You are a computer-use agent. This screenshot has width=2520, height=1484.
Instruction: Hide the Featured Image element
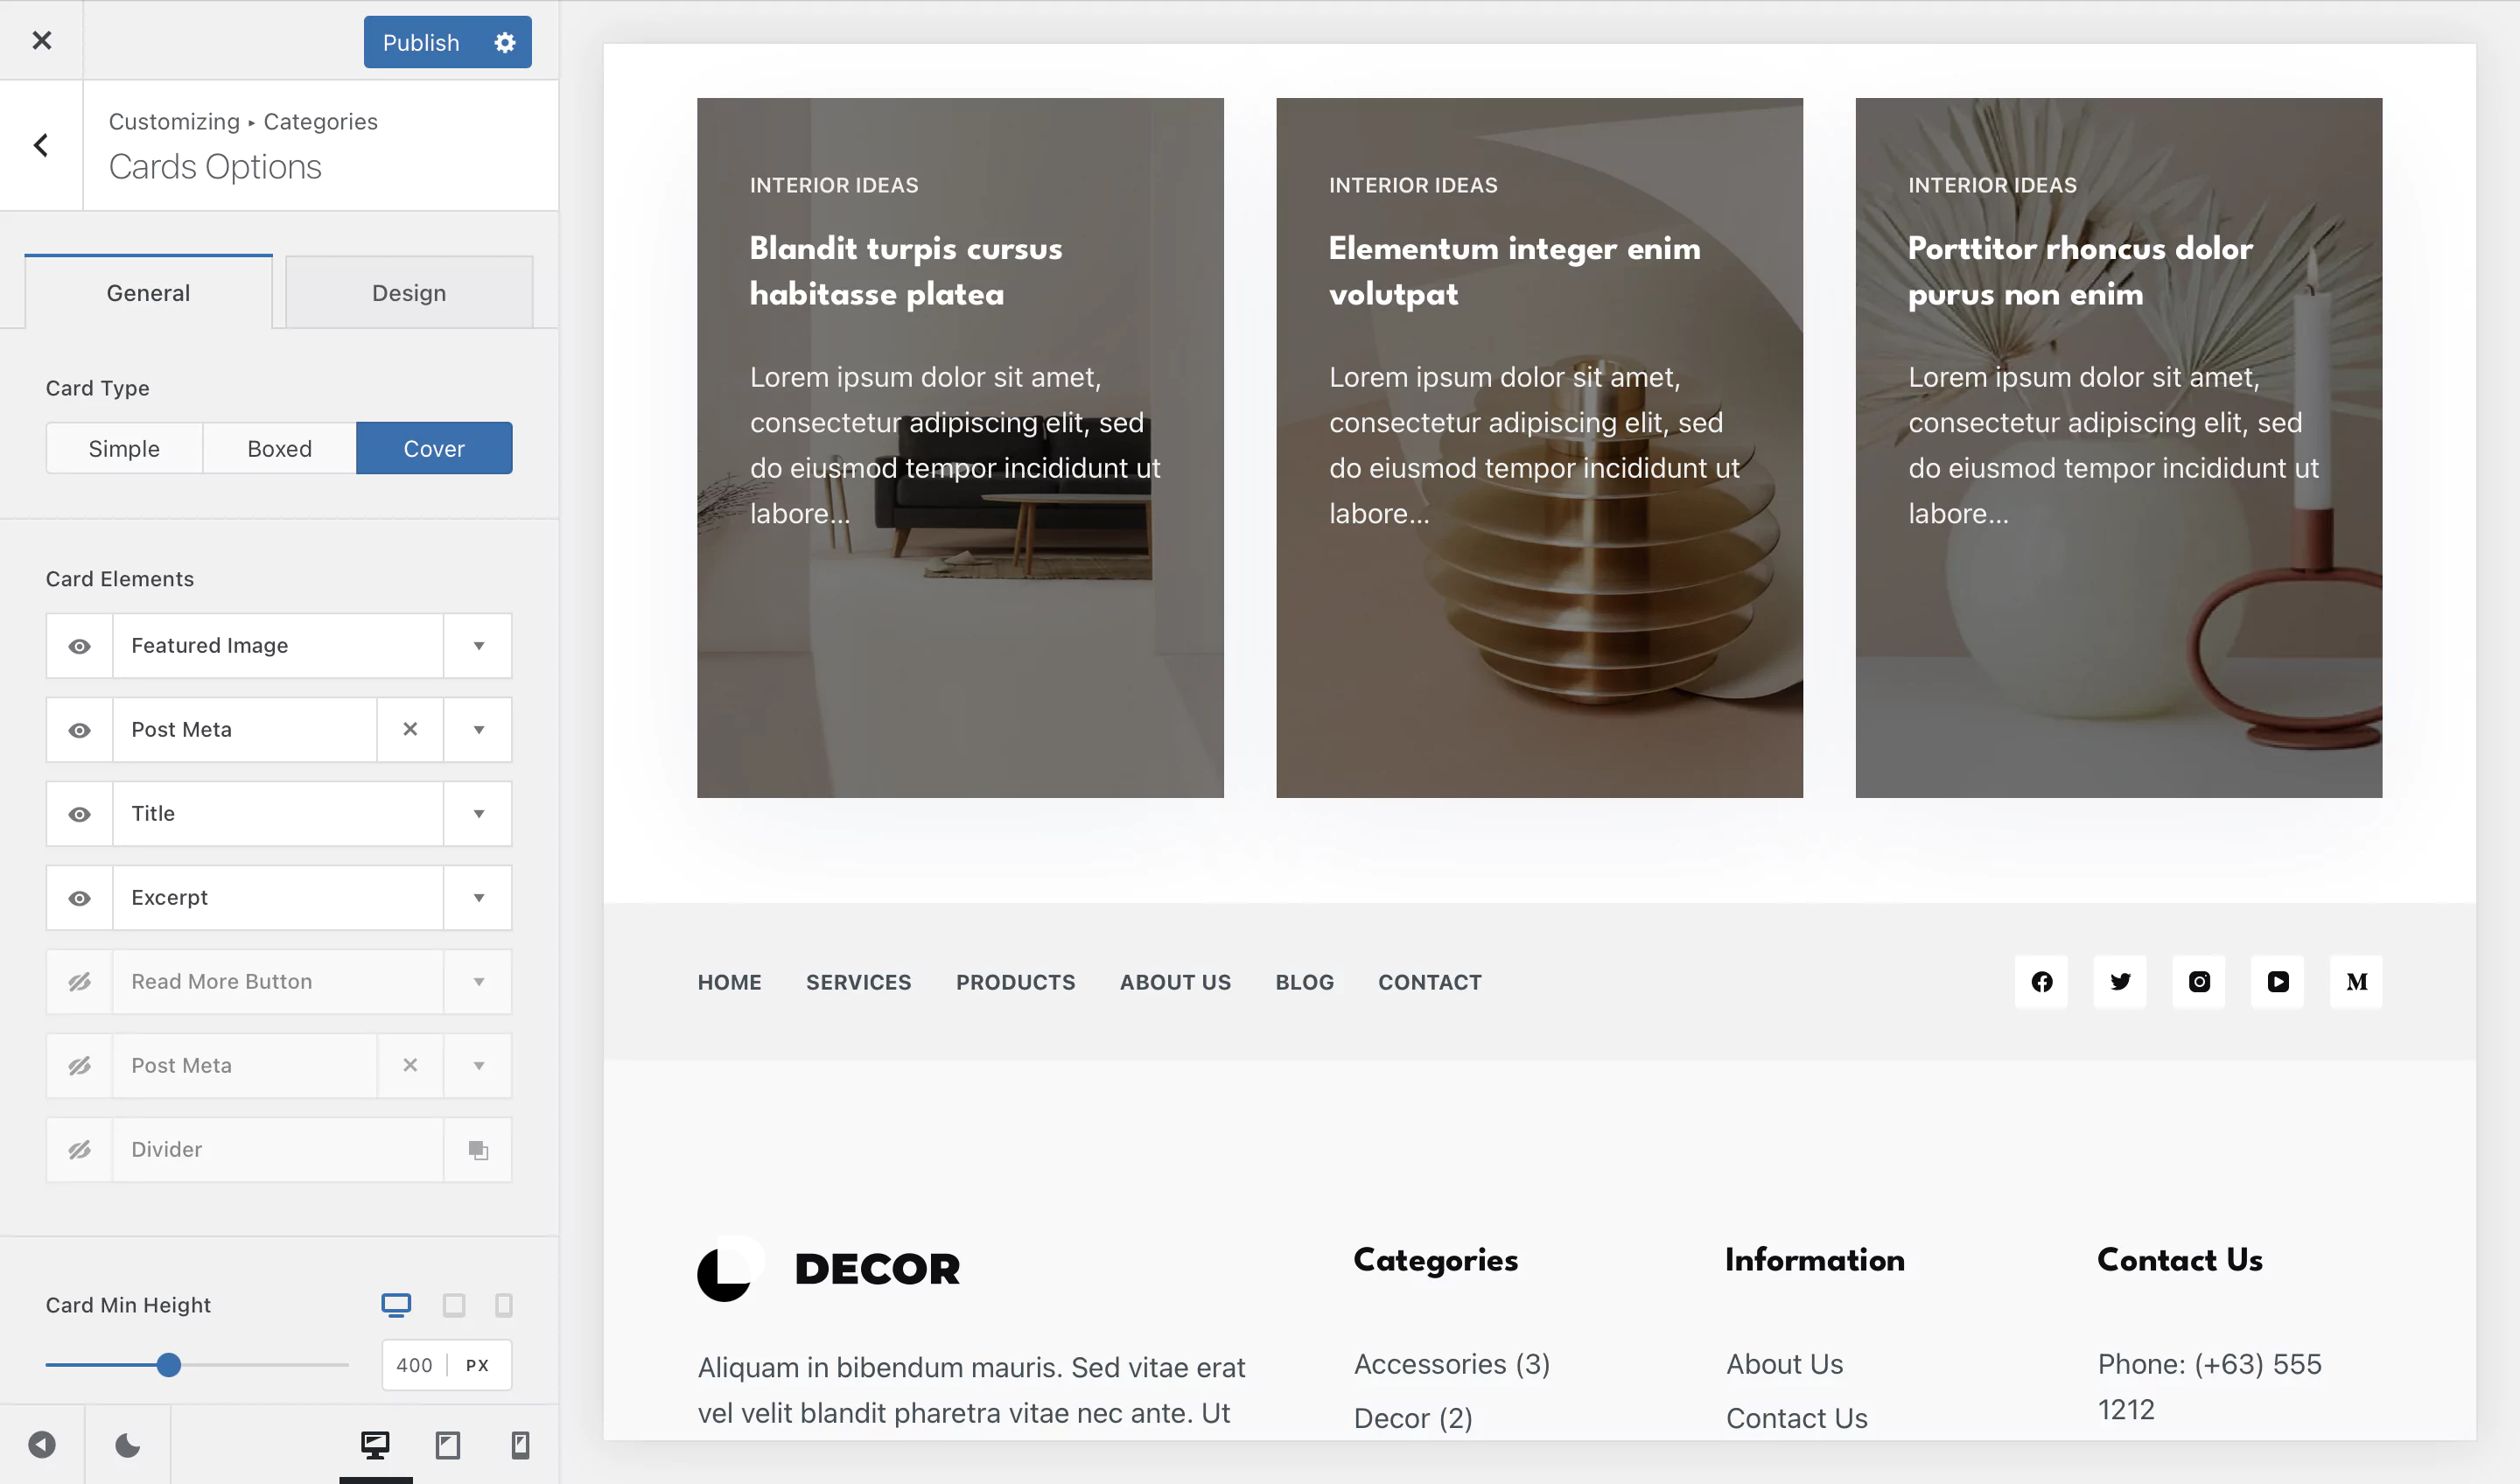(x=79, y=645)
